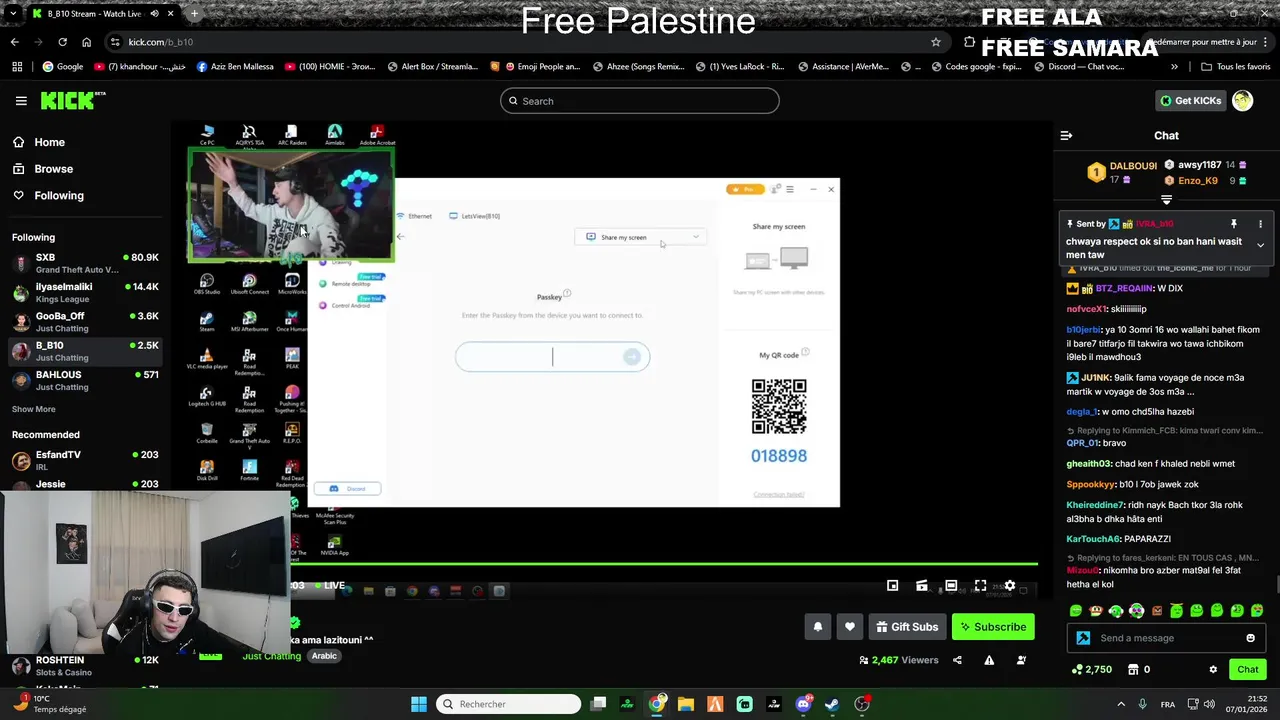Click the KICK logo

coord(72,100)
